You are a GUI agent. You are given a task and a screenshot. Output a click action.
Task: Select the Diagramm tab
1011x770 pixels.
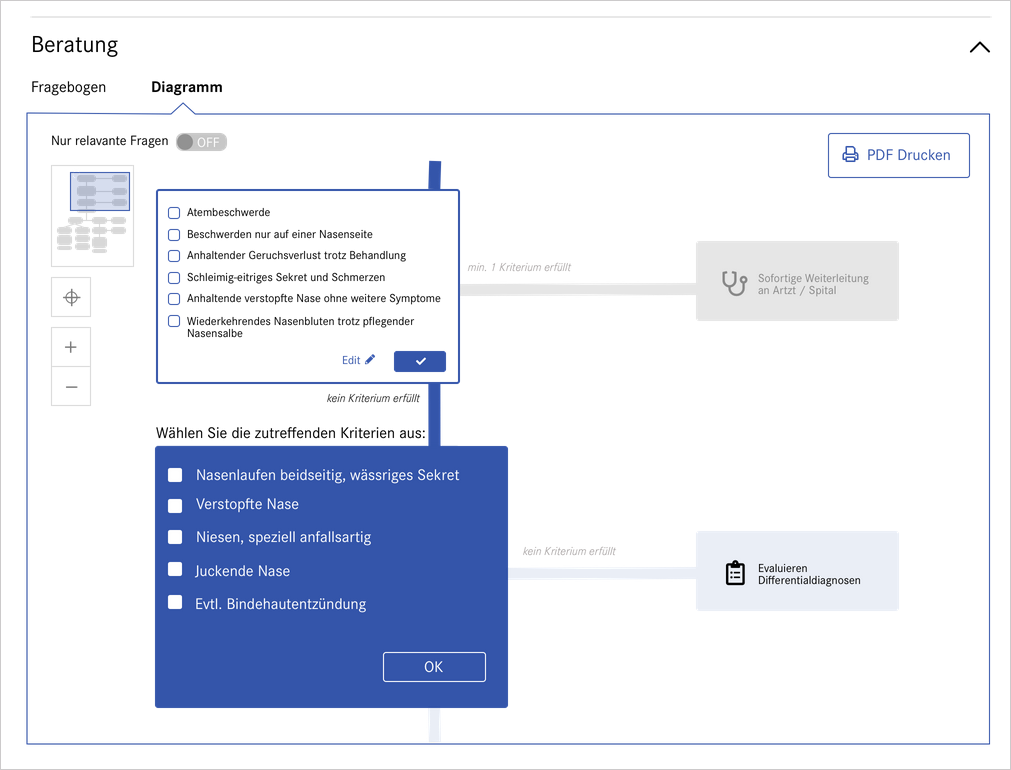tap(187, 87)
